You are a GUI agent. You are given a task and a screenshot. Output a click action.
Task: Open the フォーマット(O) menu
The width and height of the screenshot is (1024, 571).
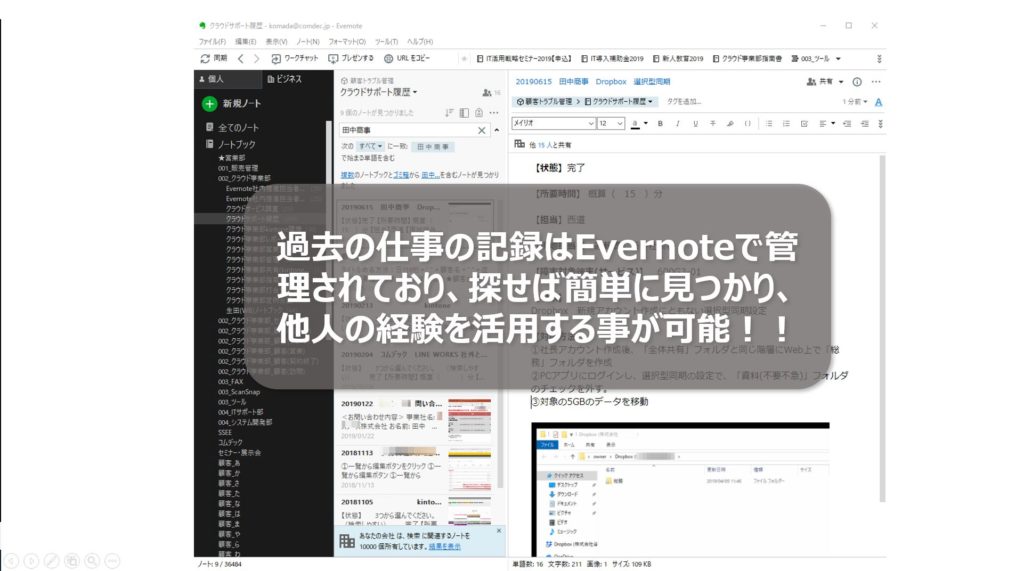click(x=347, y=41)
